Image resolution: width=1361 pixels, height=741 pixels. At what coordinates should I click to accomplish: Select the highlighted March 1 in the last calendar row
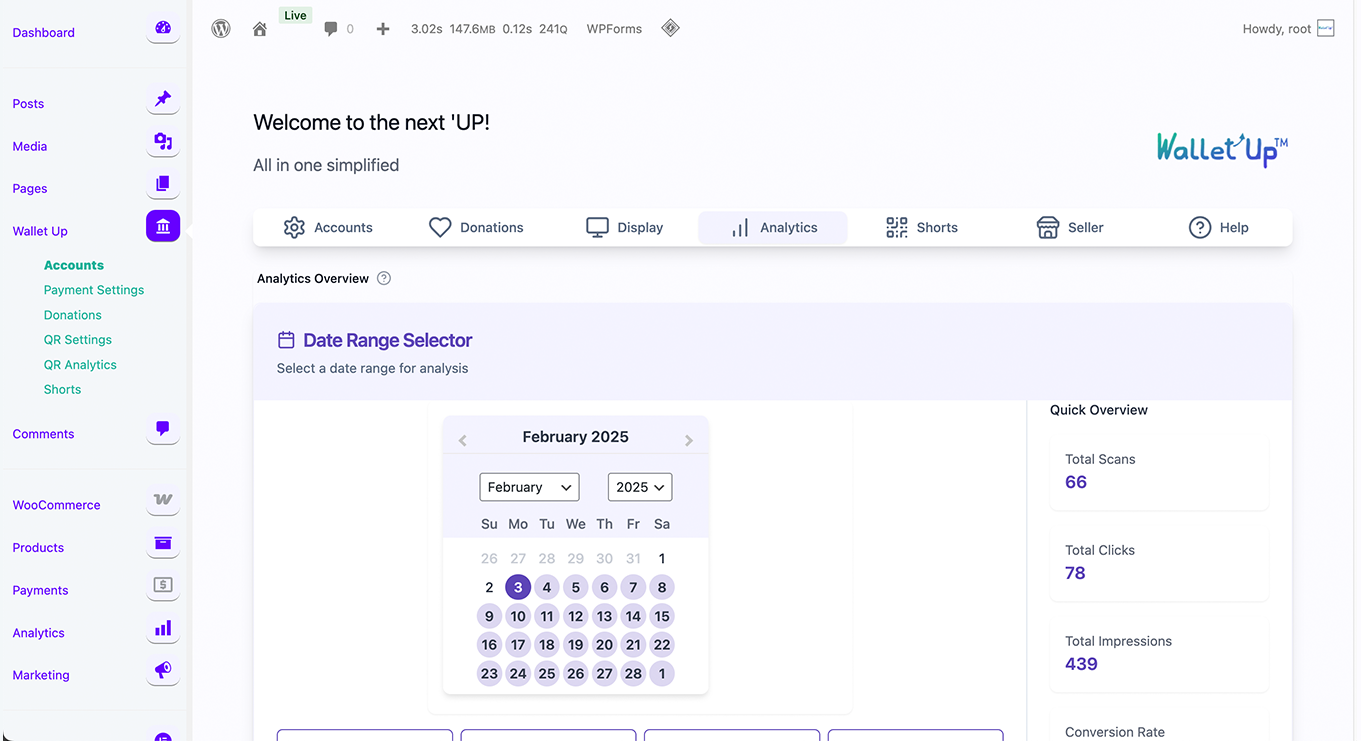click(x=662, y=674)
